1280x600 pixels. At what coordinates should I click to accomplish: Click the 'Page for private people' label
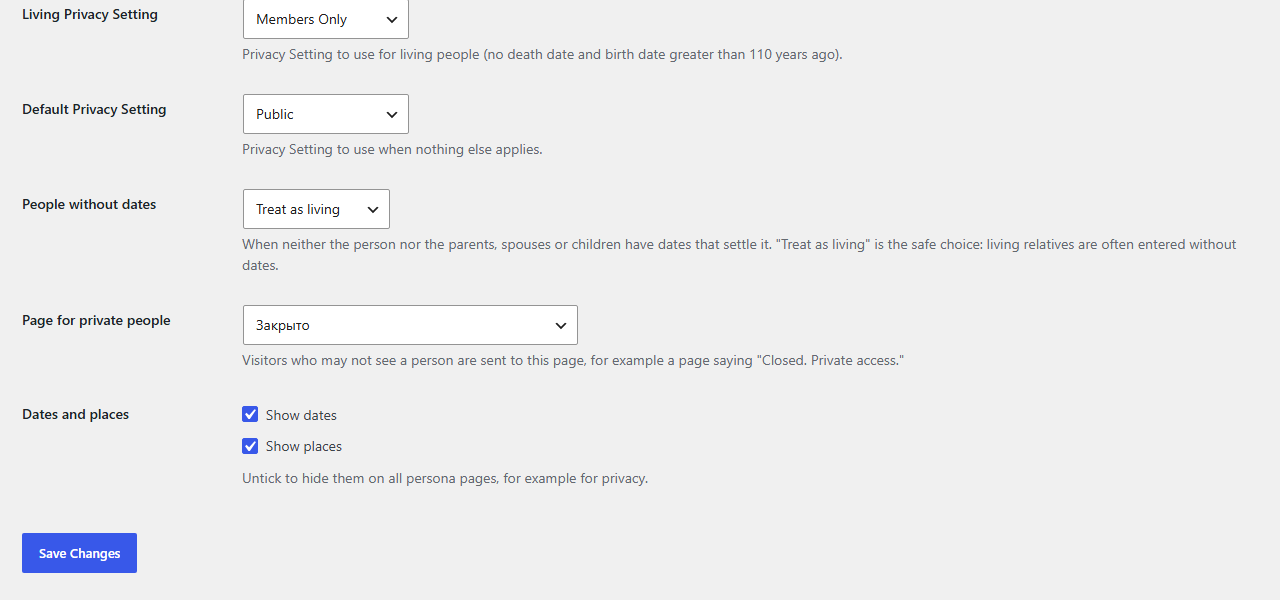pyautogui.click(x=96, y=321)
